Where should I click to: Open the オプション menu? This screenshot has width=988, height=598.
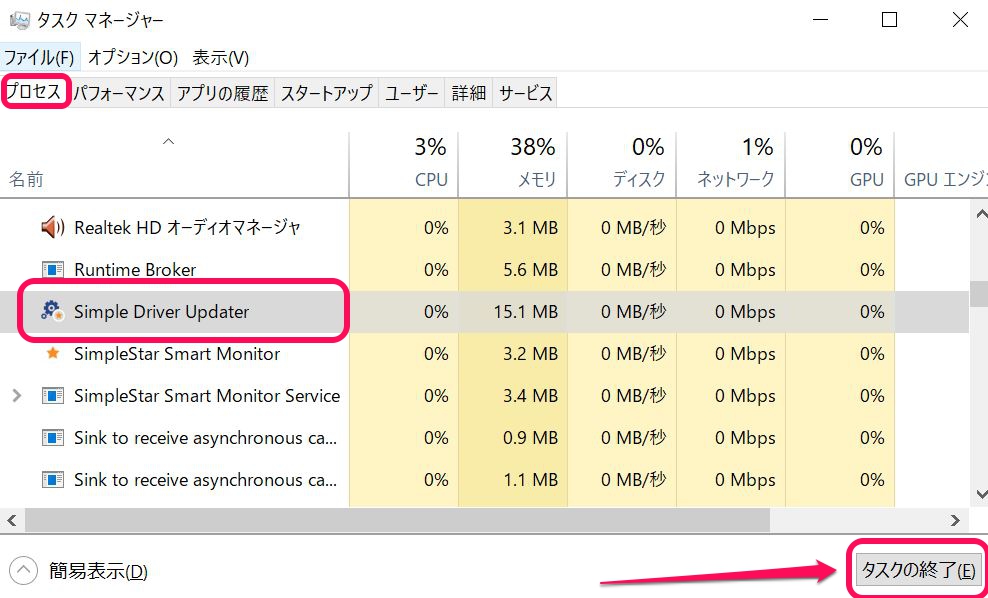point(133,57)
